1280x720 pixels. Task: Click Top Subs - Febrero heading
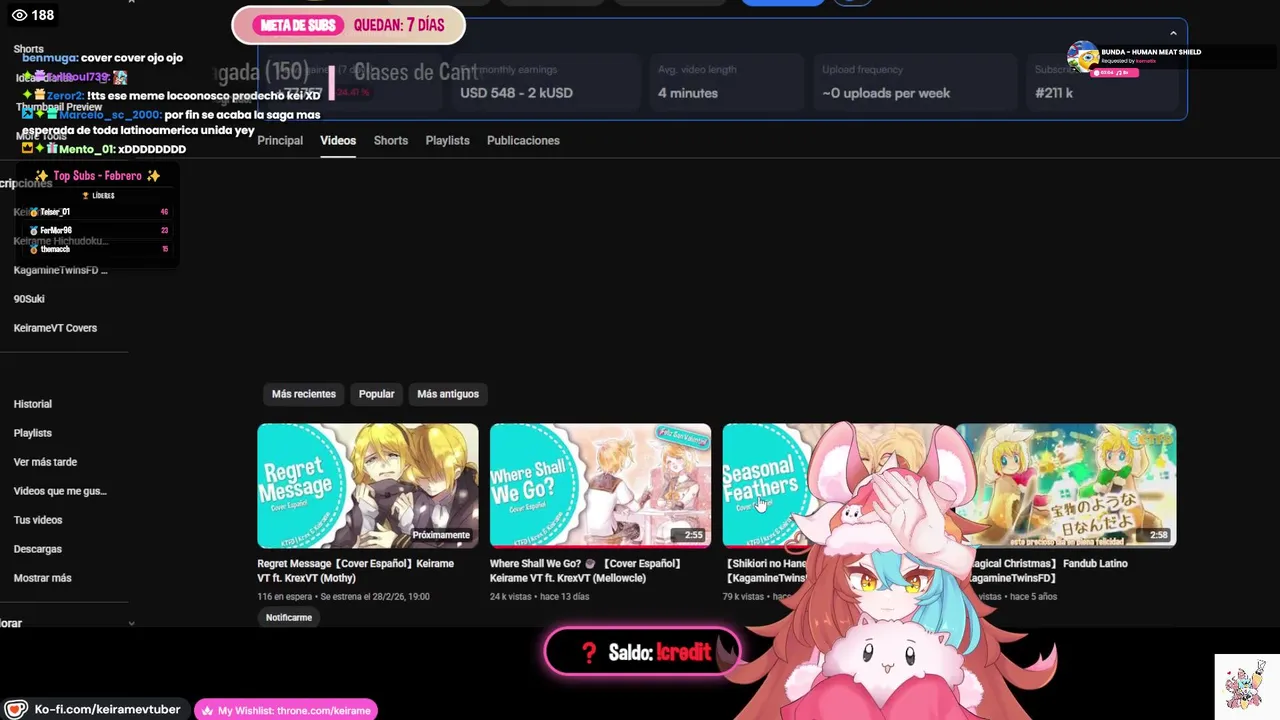(x=98, y=176)
